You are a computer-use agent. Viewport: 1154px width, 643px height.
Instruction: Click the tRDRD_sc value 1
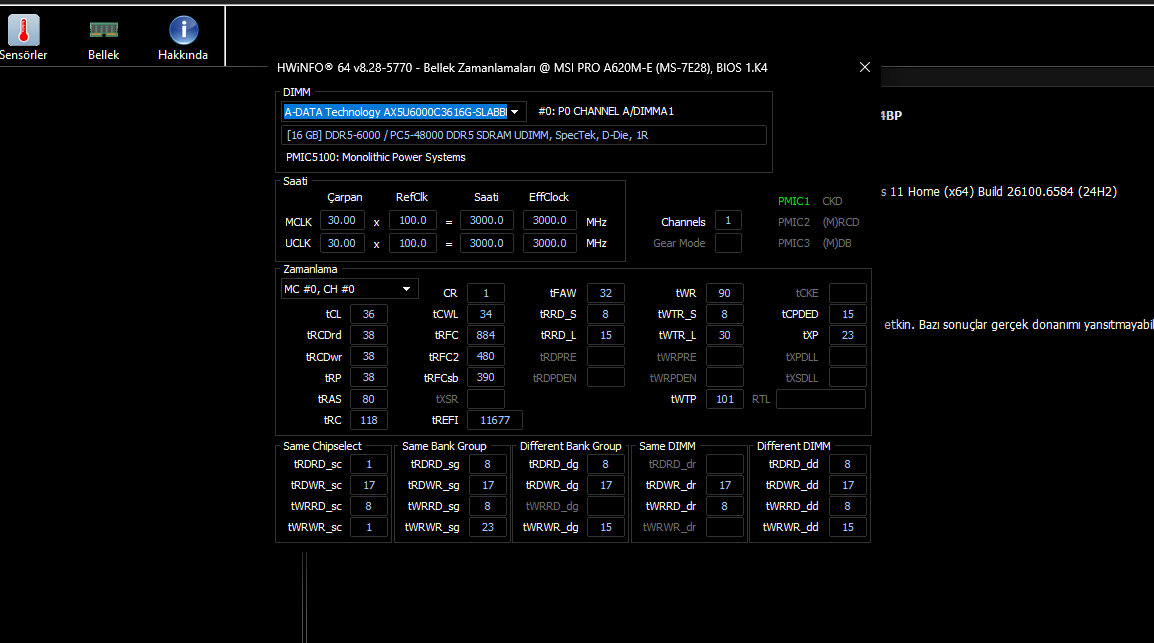pyautogui.click(x=369, y=464)
